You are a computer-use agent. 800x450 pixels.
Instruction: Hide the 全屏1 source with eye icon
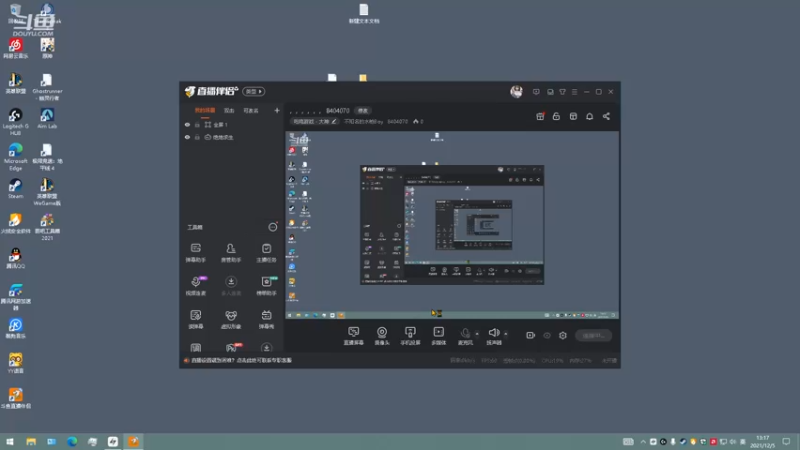[187, 124]
